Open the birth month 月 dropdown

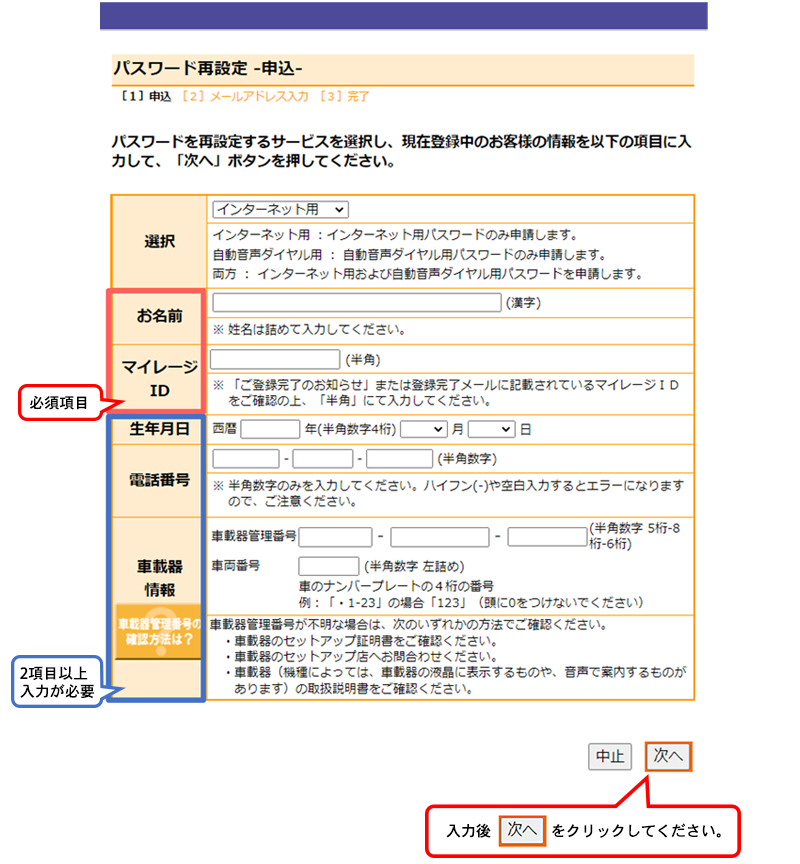pos(423,429)
